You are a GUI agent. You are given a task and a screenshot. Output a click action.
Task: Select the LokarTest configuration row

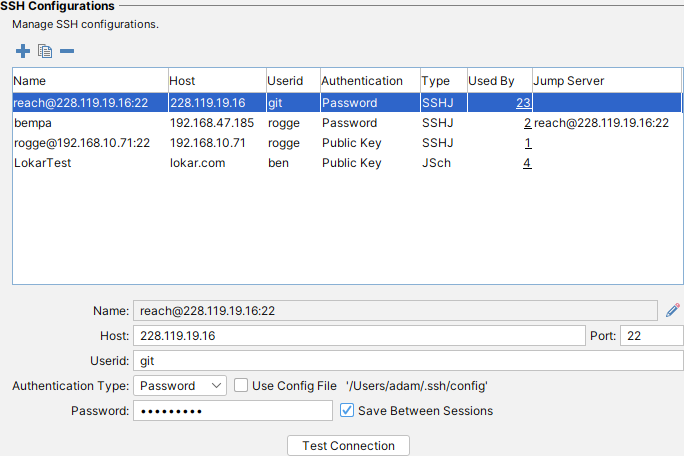pyautogui.click(x=90, y=163)
